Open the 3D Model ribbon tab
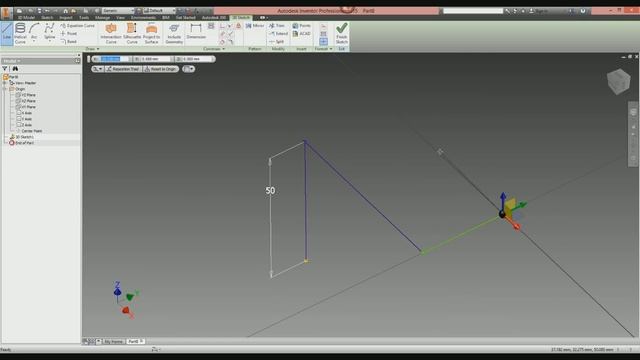Screen dimensions: 640x360 26,18
